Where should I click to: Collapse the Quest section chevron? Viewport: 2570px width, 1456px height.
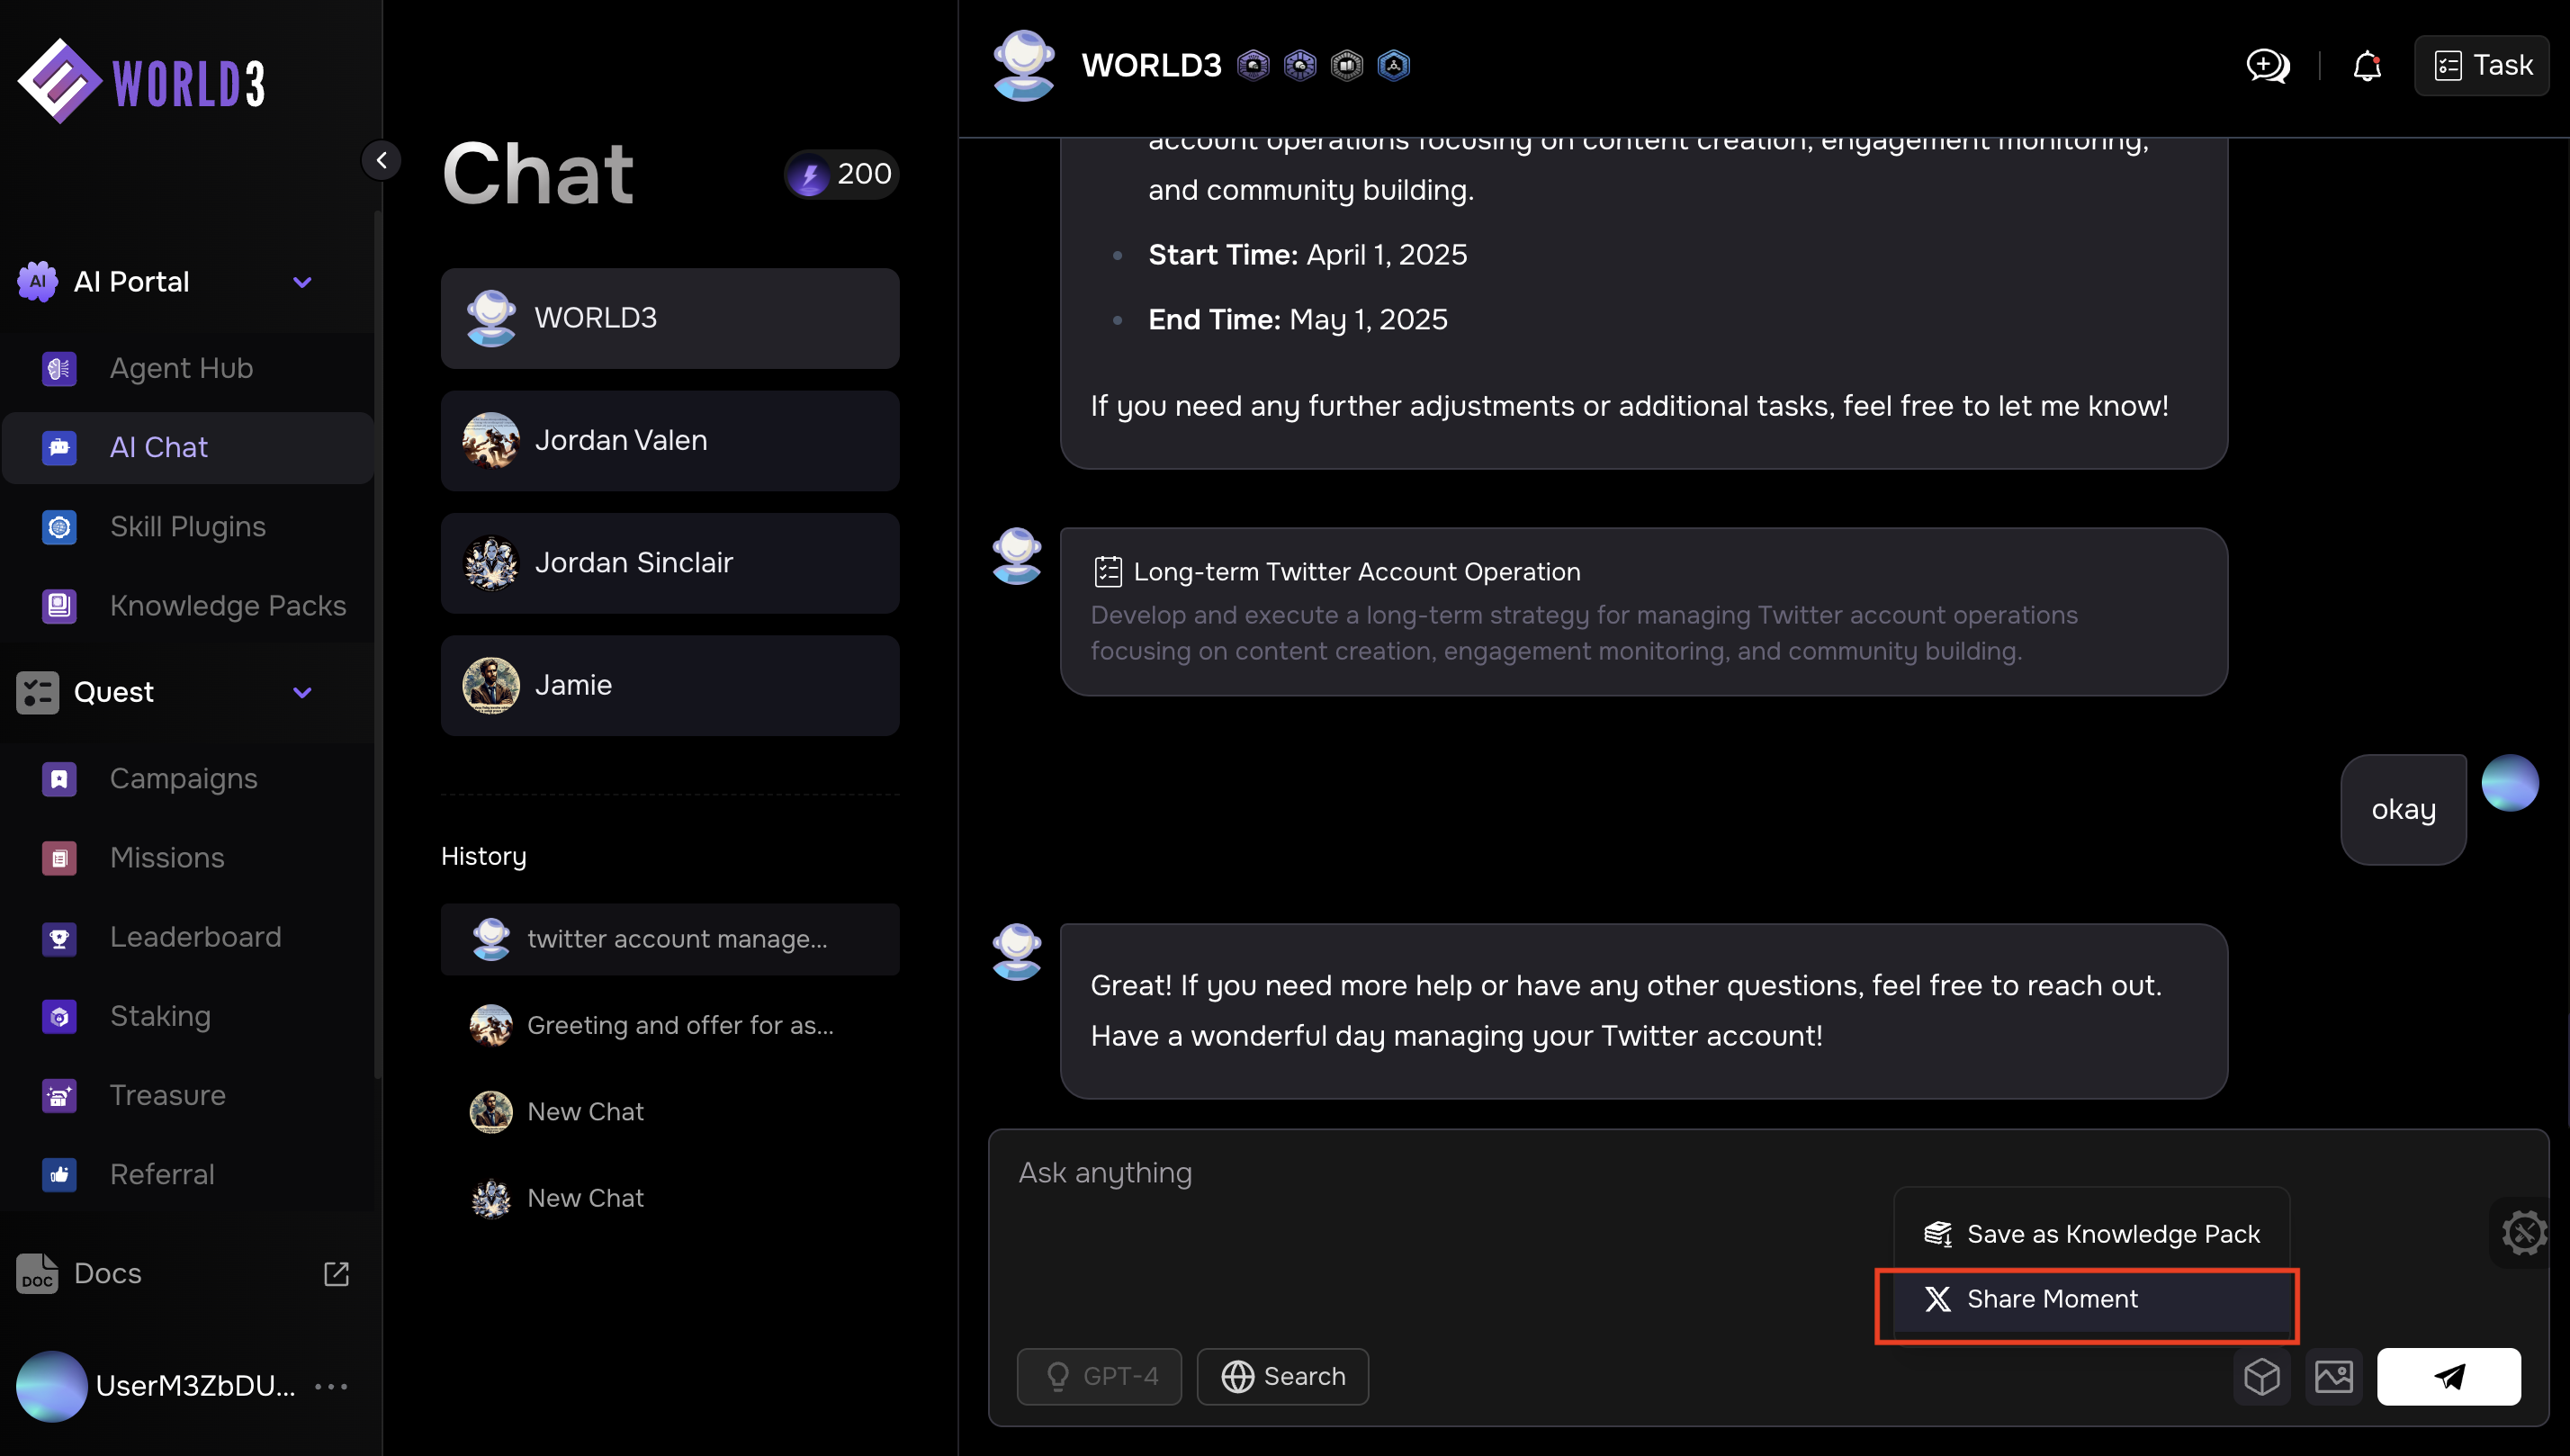(x=302, y=692)
